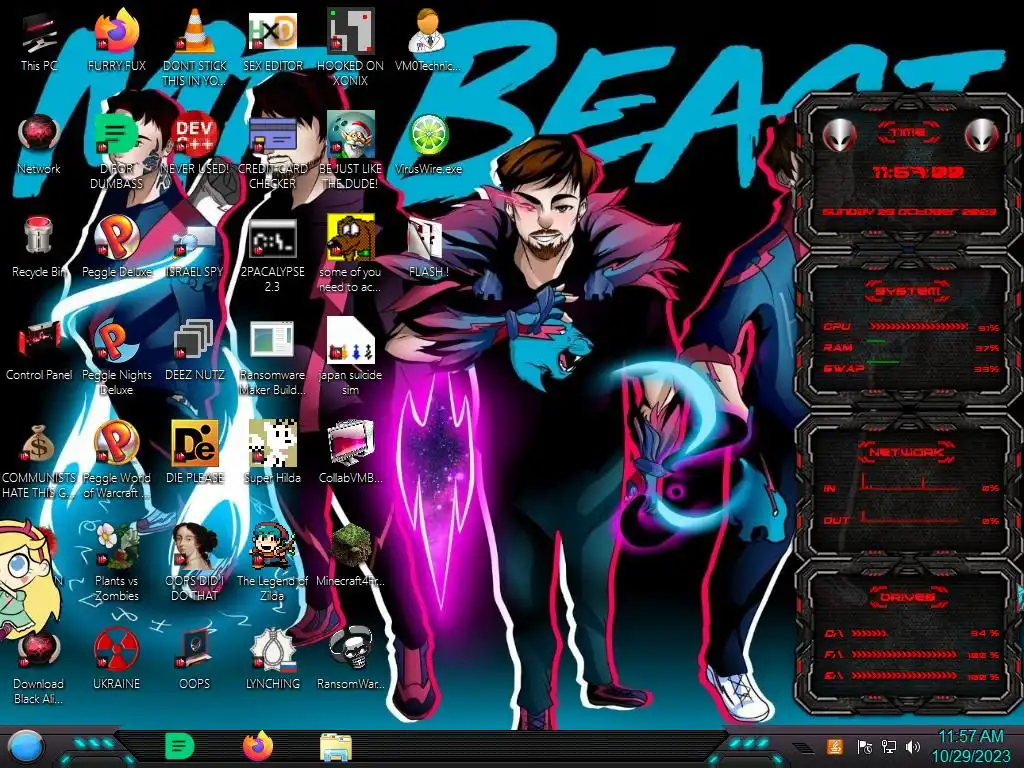This screenshot has height=768, width=1024.
Task: Click the DRIVES header on the gadget
Action: 908,597
